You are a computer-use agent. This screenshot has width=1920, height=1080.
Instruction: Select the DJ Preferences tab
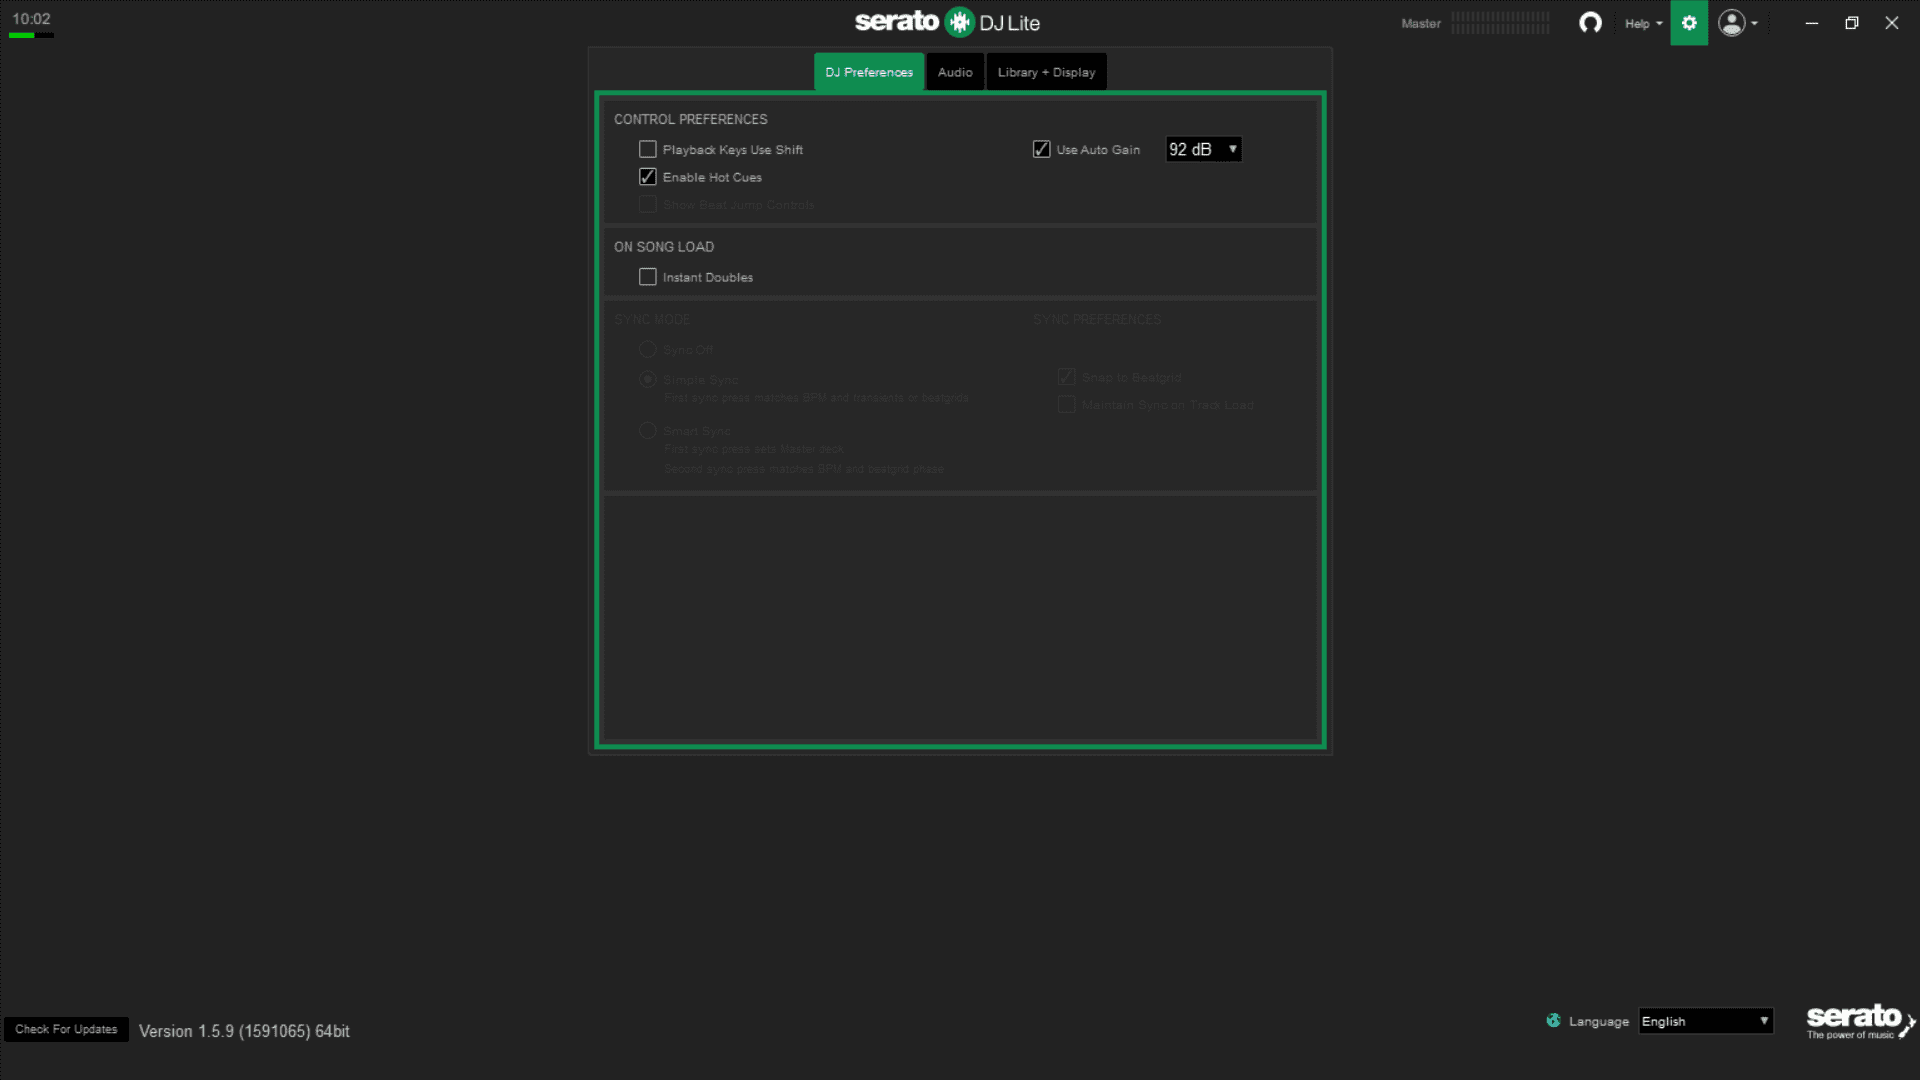click(868, 72)
